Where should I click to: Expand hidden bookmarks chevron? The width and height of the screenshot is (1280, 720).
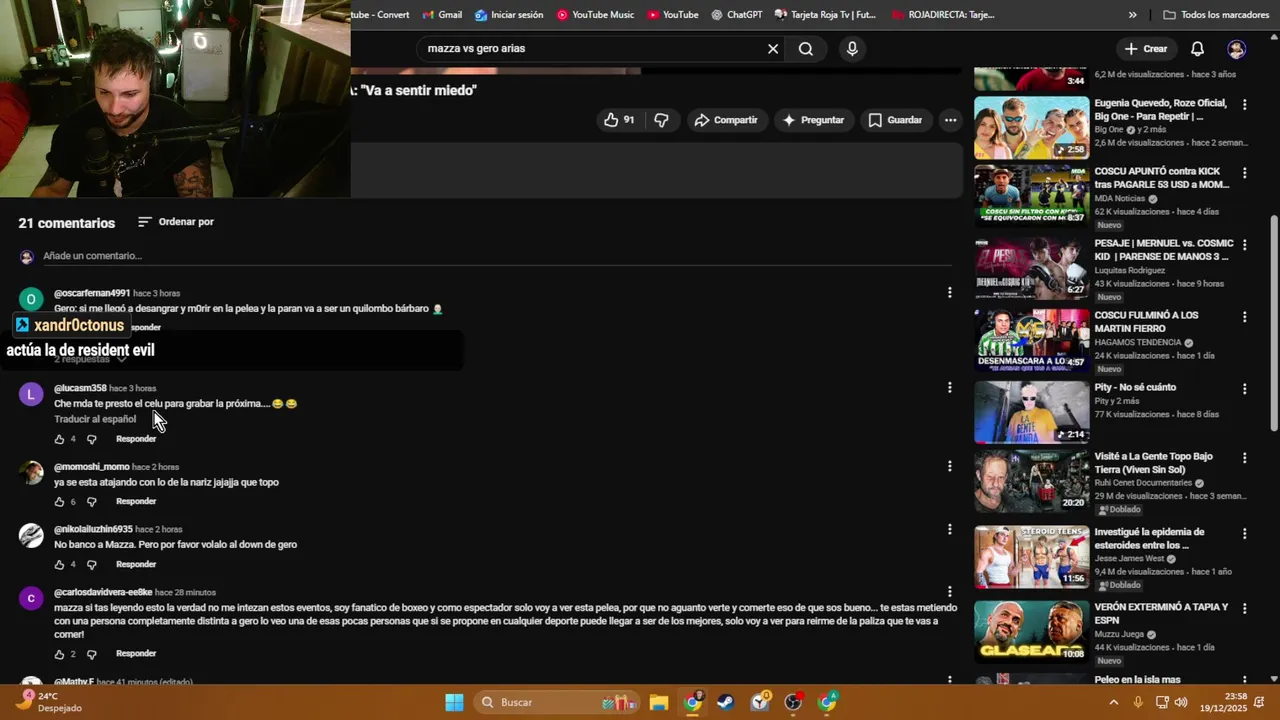(1132, 15)
